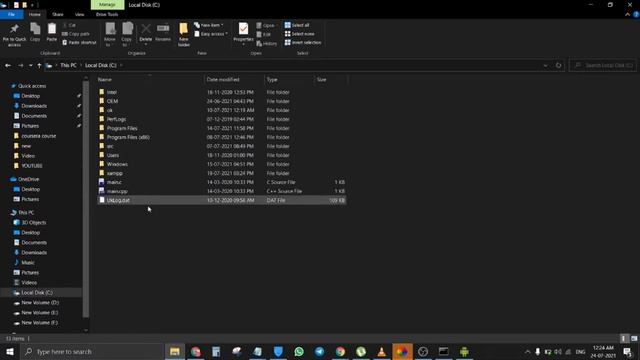Click the Paste ribbon icon
This screenshot has height=360, width=640.
click(51, 32)
